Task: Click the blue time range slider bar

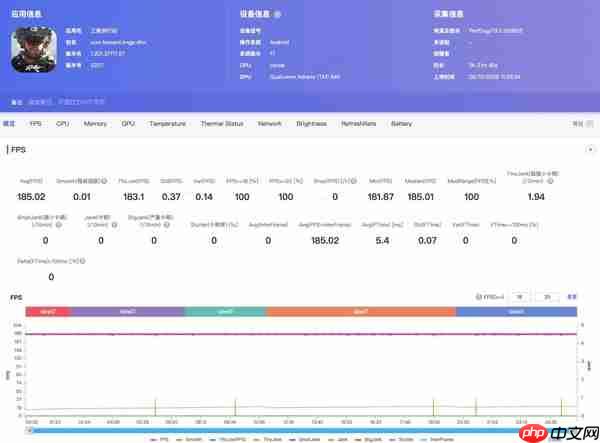Action: pyautogui.click(x=302, y=431)
